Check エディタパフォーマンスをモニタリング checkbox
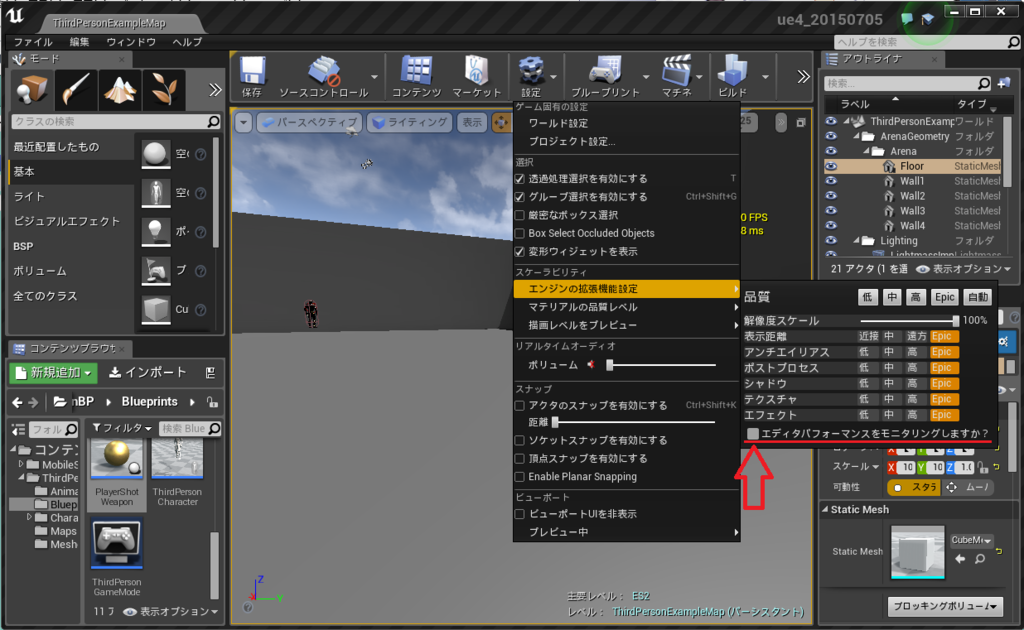The image size is (1024, 630). (753, 433)
